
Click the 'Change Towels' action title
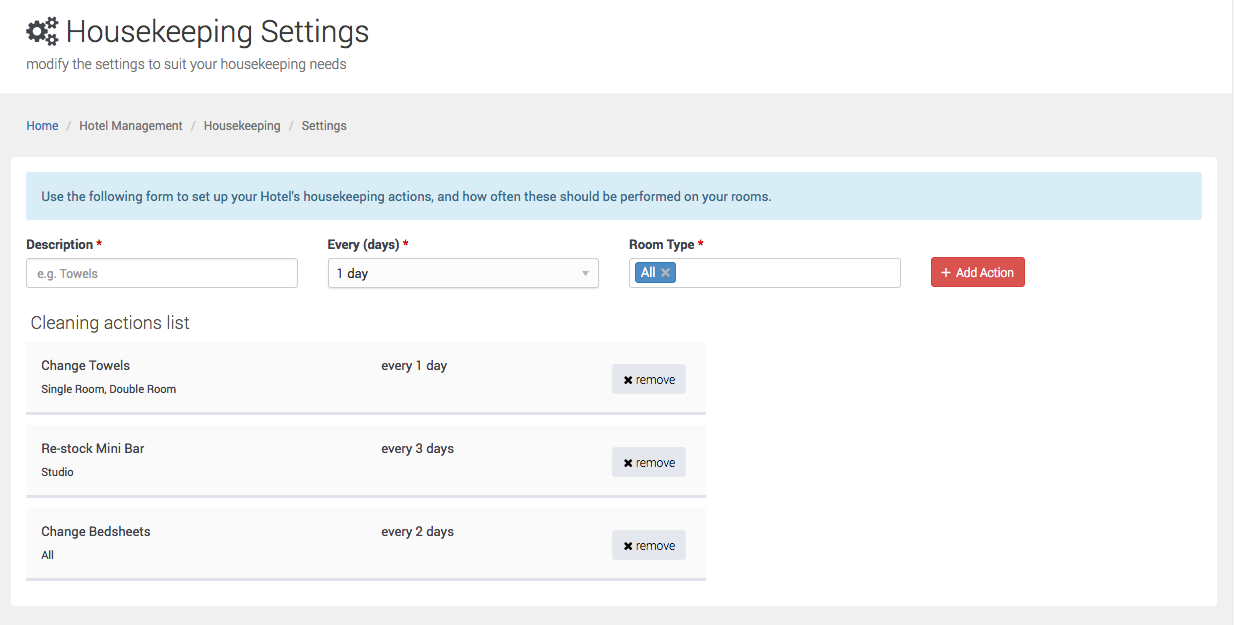[x=86, y=366]
